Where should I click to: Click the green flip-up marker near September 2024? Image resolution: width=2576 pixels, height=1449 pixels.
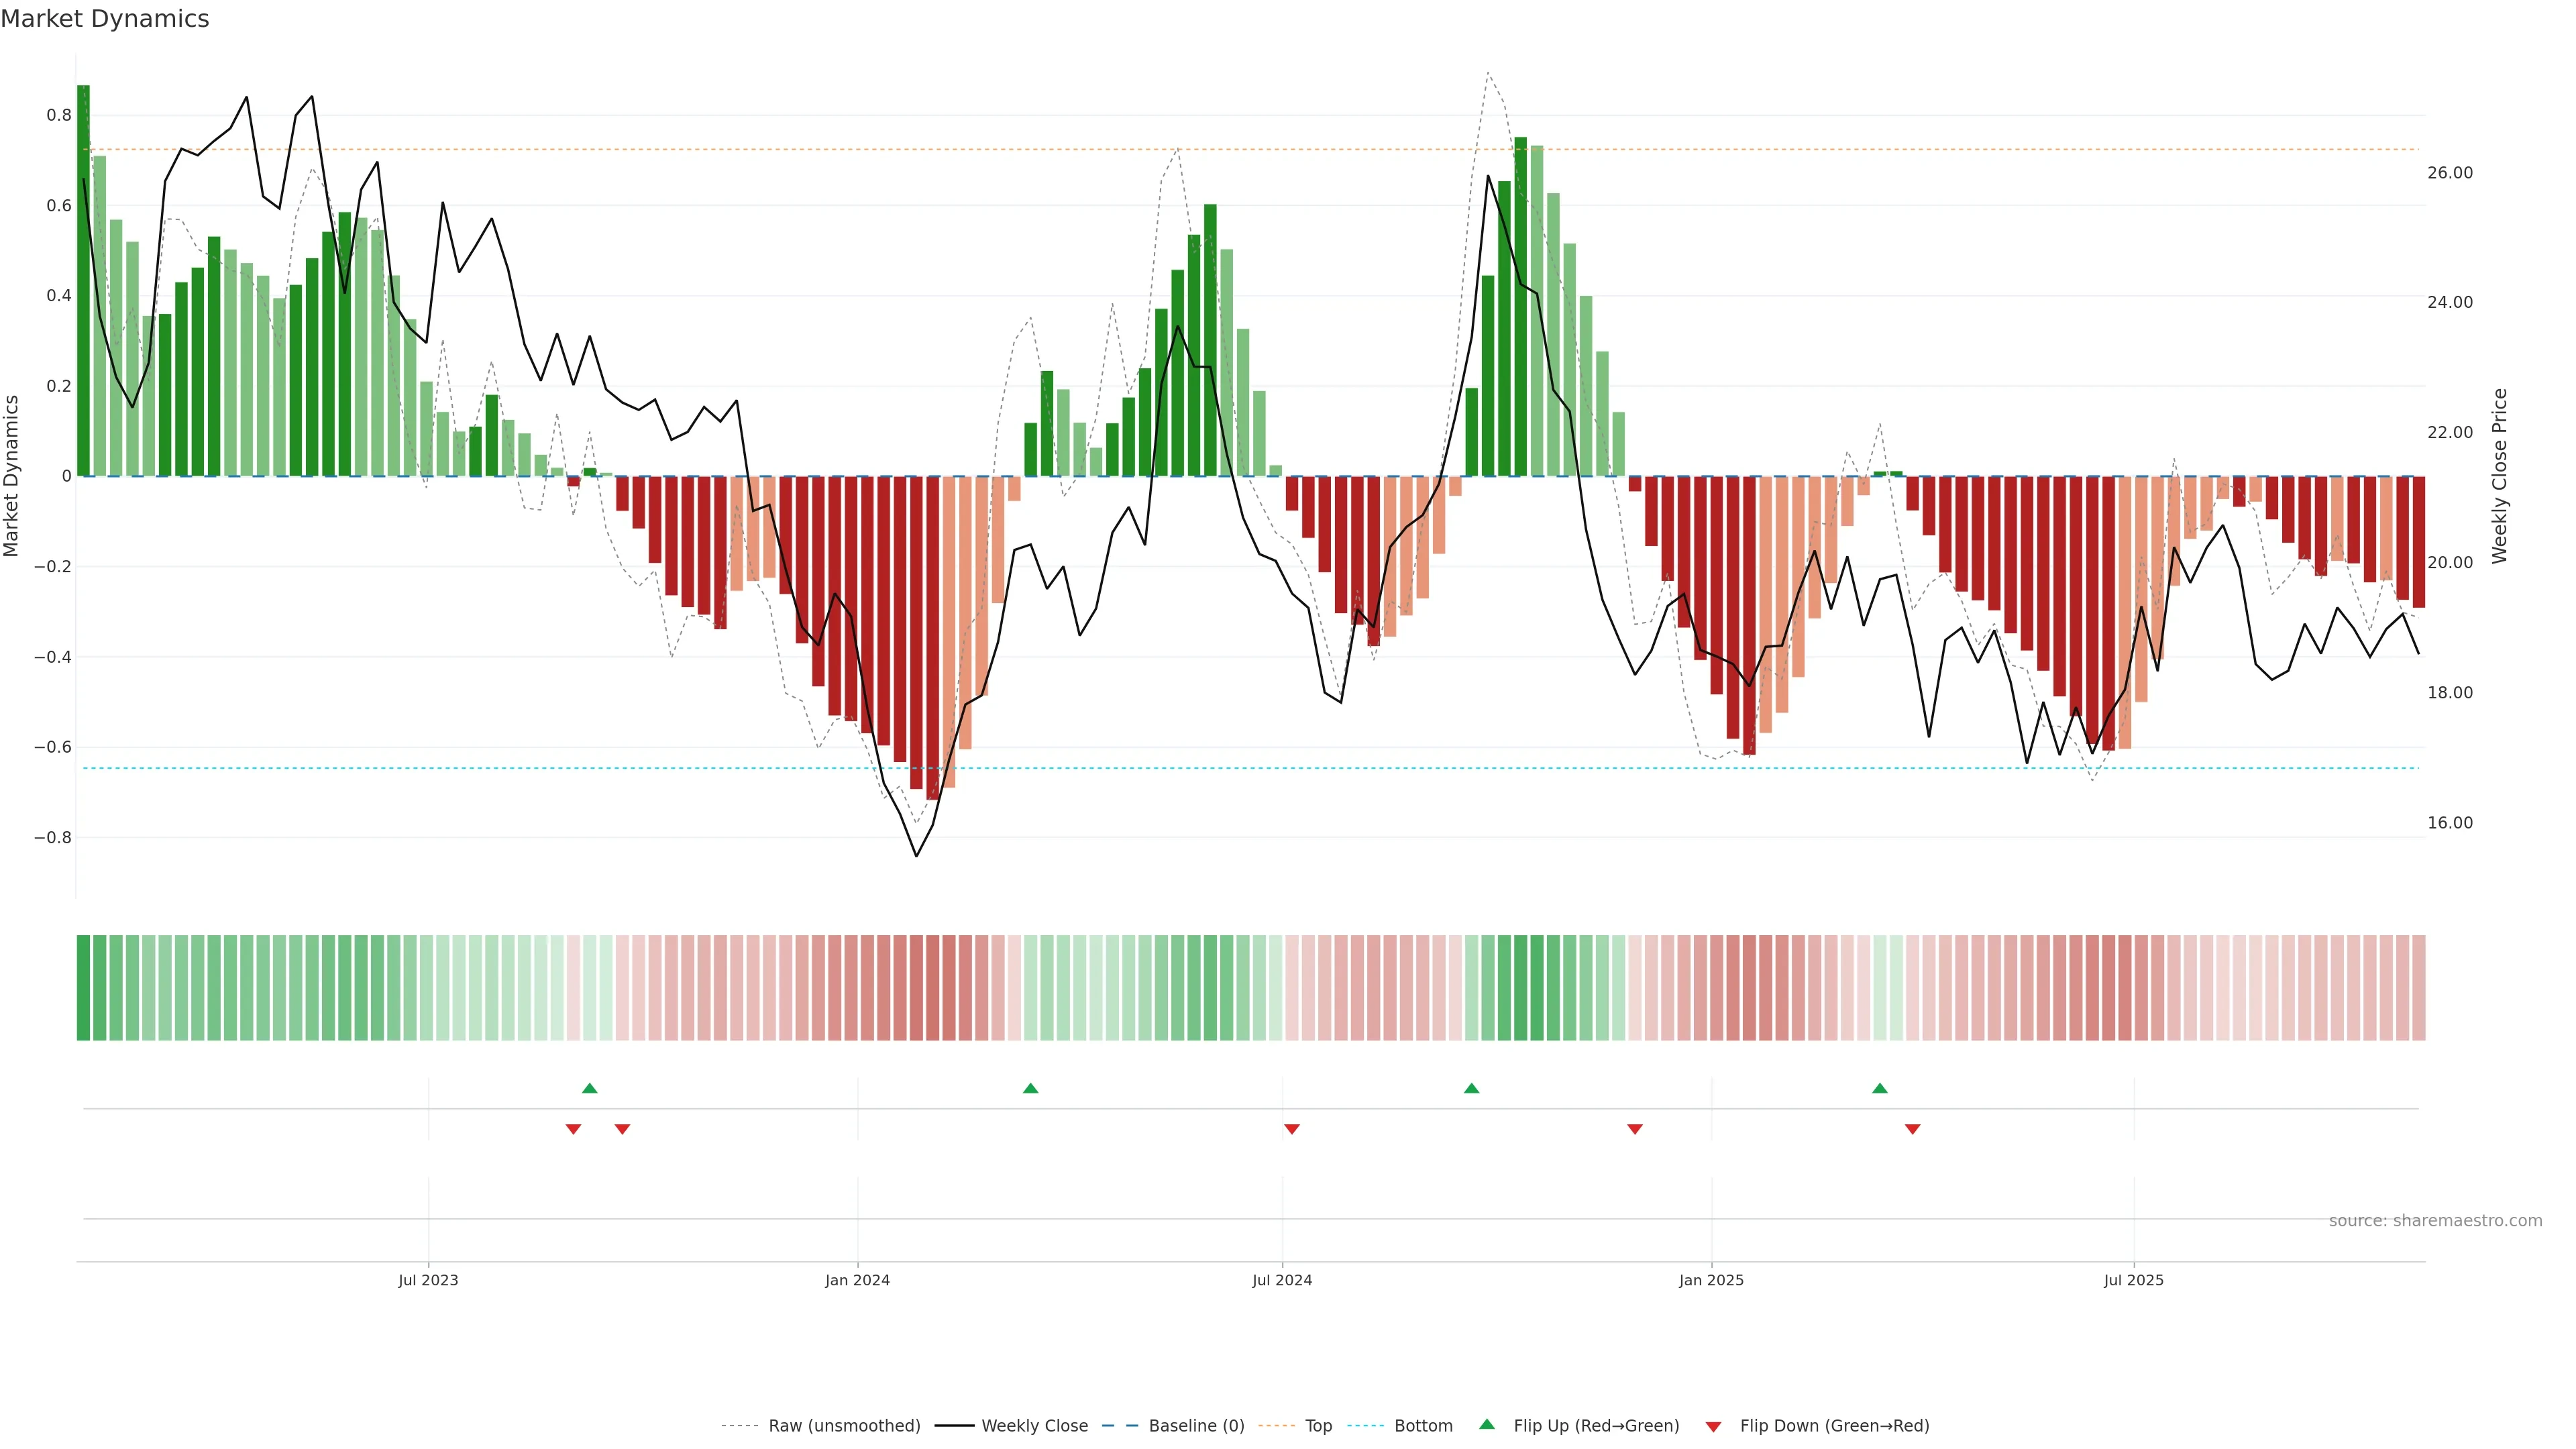coord(1471,1088)
